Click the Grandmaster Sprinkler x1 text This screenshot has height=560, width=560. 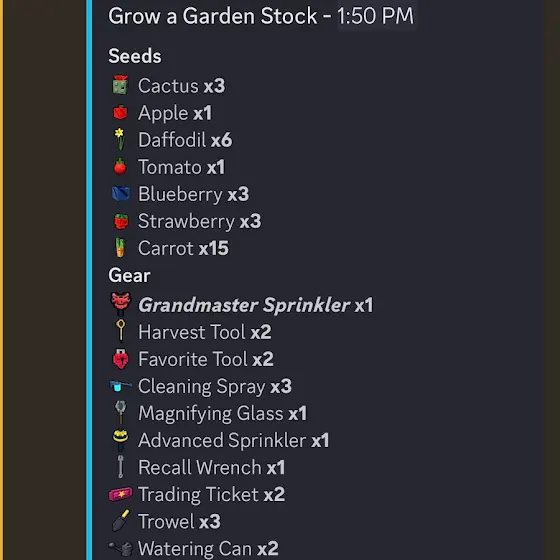click(255, 305)
